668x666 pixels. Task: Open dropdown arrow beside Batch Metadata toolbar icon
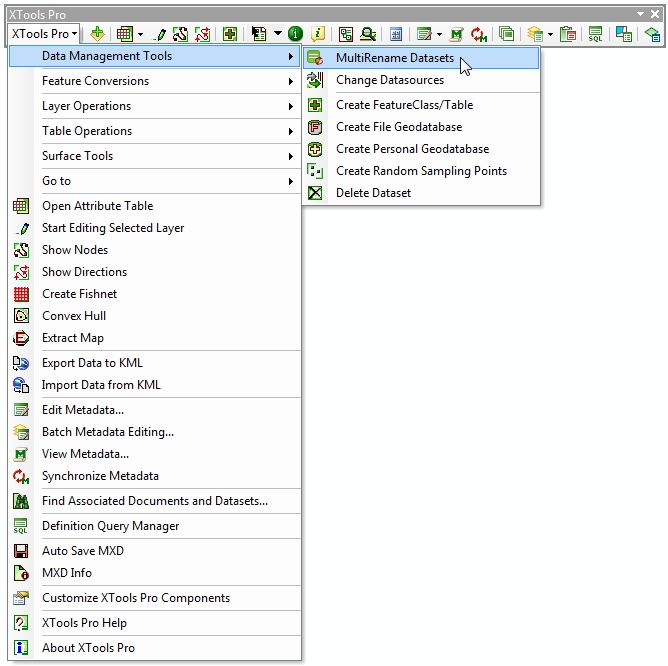550,34
